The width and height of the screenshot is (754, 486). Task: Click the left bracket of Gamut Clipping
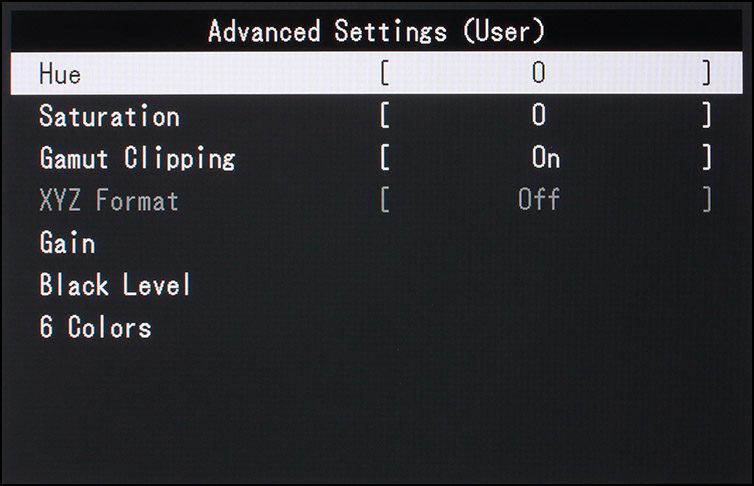(385, 158)
